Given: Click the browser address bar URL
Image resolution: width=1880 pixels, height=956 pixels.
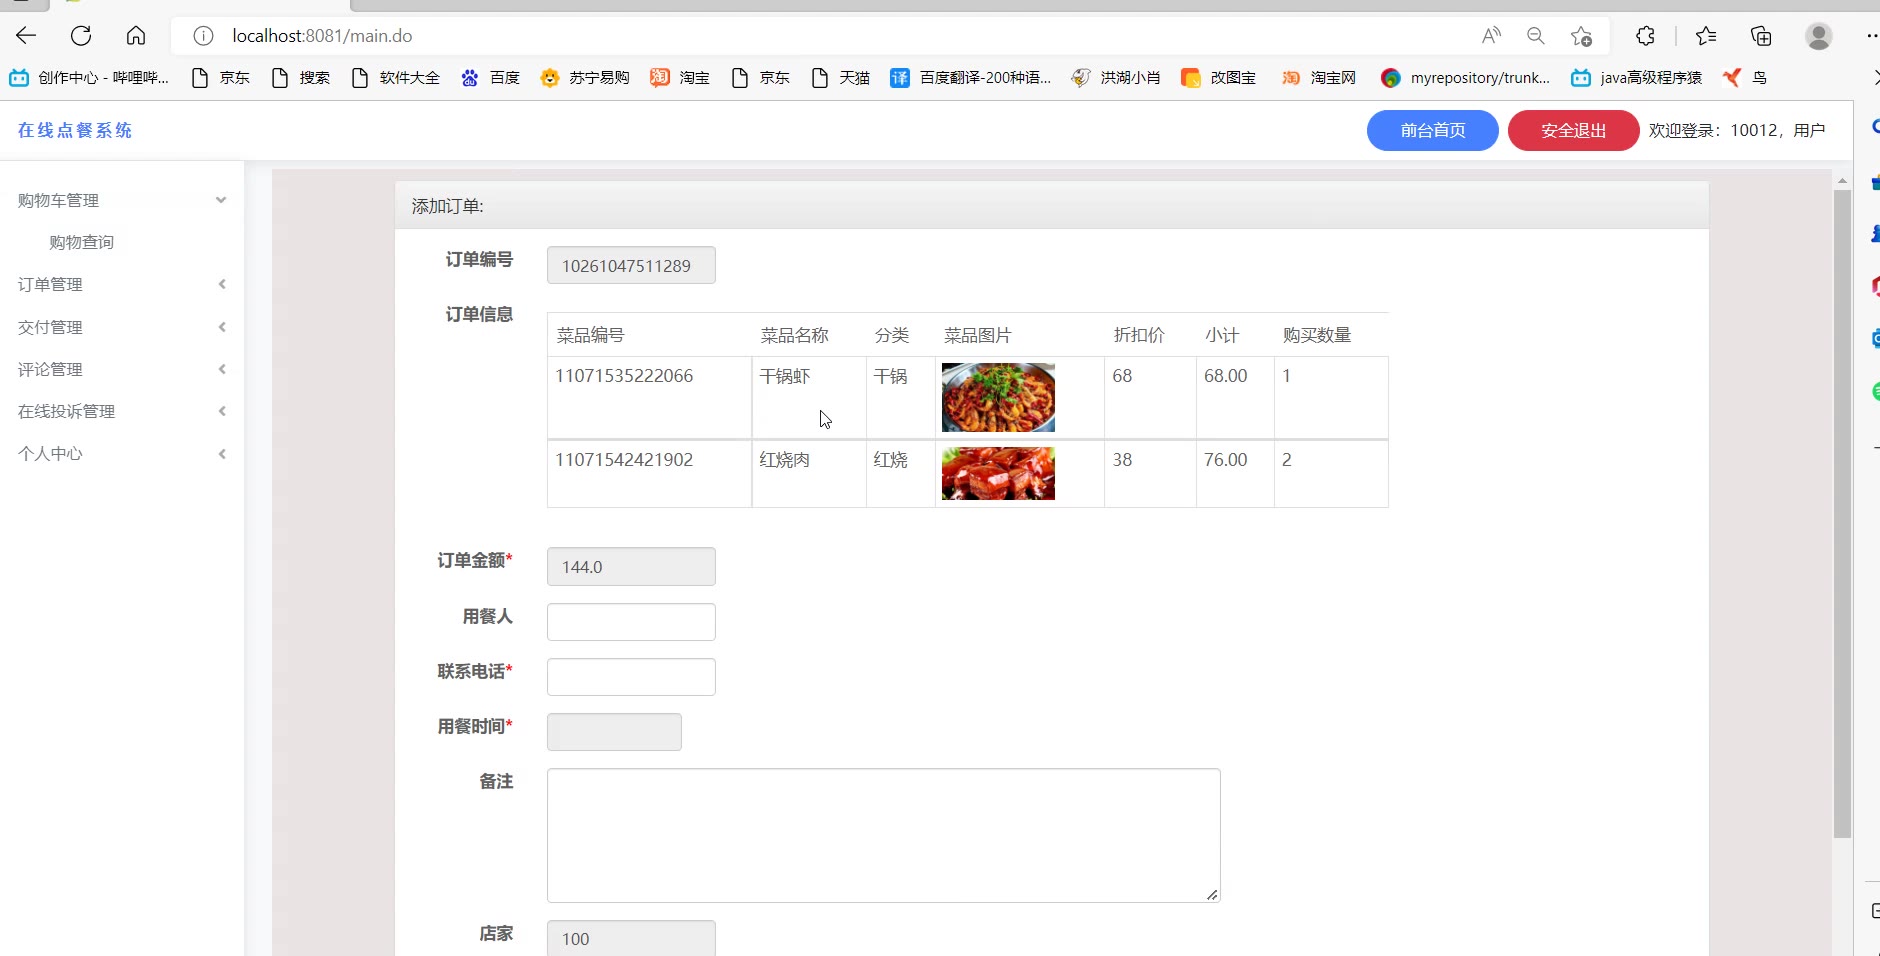Looking at the screenshot, I should point(322,36).
